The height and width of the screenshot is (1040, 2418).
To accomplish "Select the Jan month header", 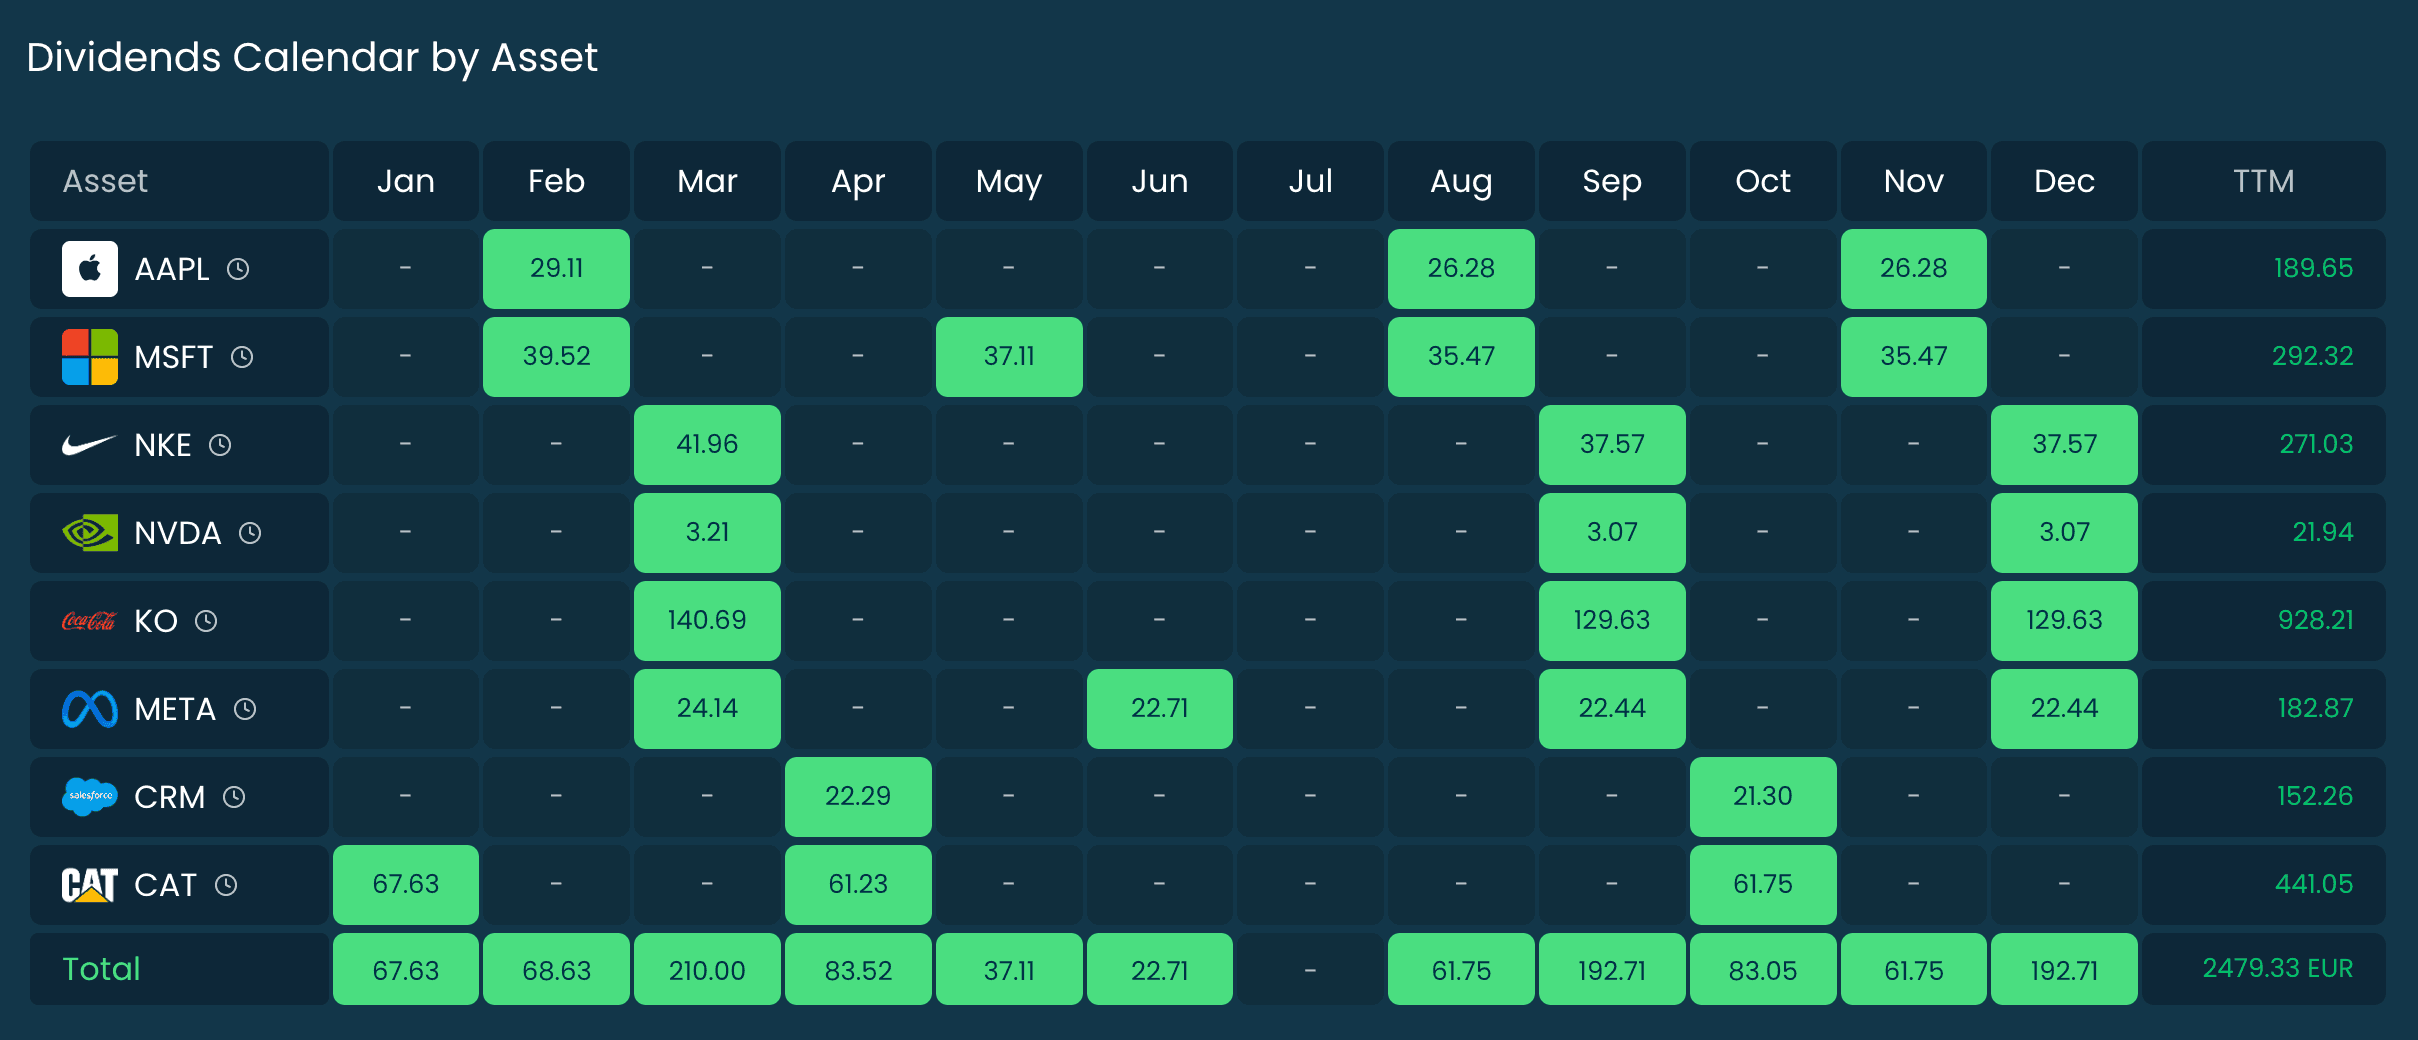I will click(406, 181).
